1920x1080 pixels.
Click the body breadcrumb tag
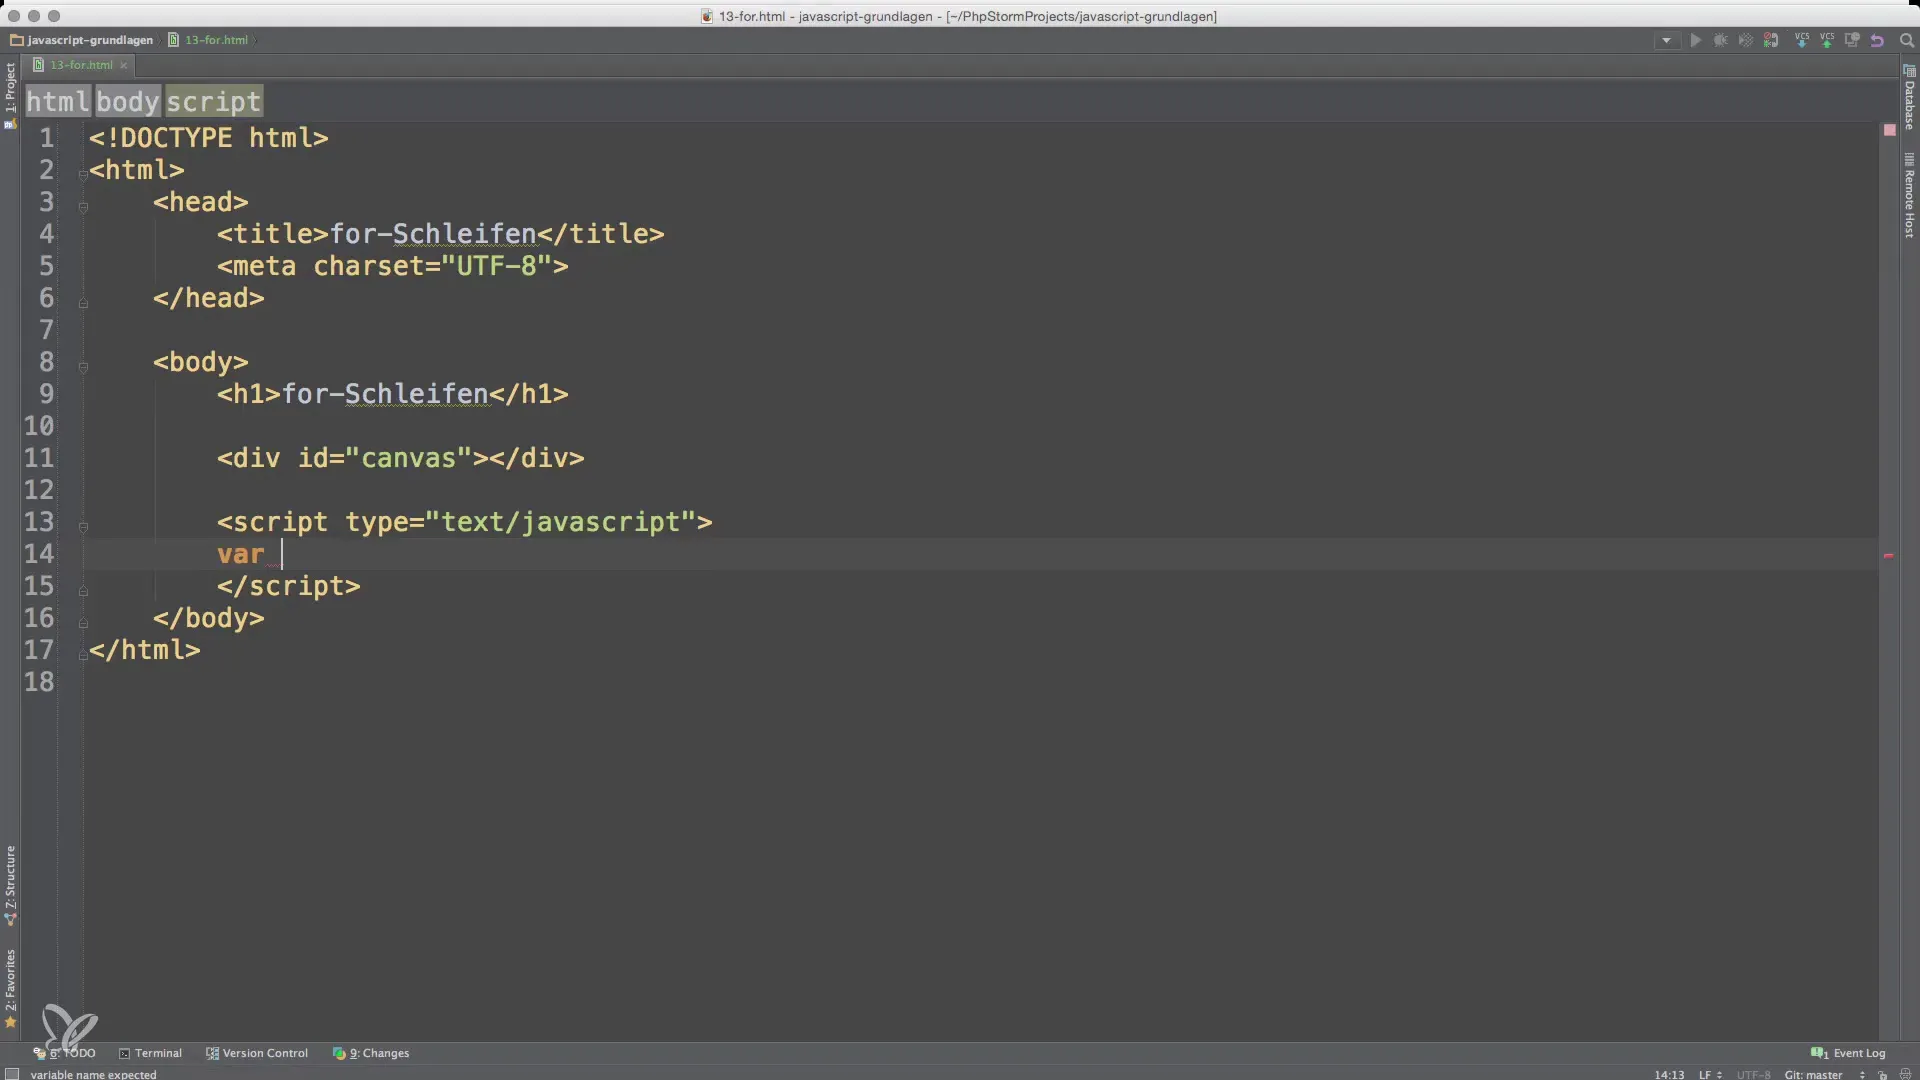pyautogui.click(x=128, y=101)
